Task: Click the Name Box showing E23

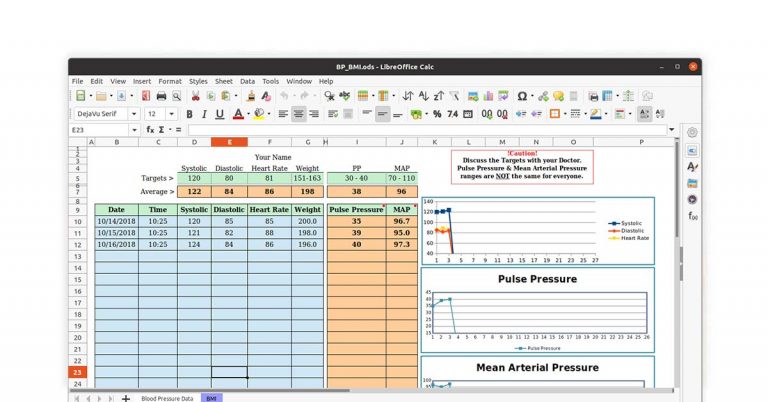Action: pos(100,130)
